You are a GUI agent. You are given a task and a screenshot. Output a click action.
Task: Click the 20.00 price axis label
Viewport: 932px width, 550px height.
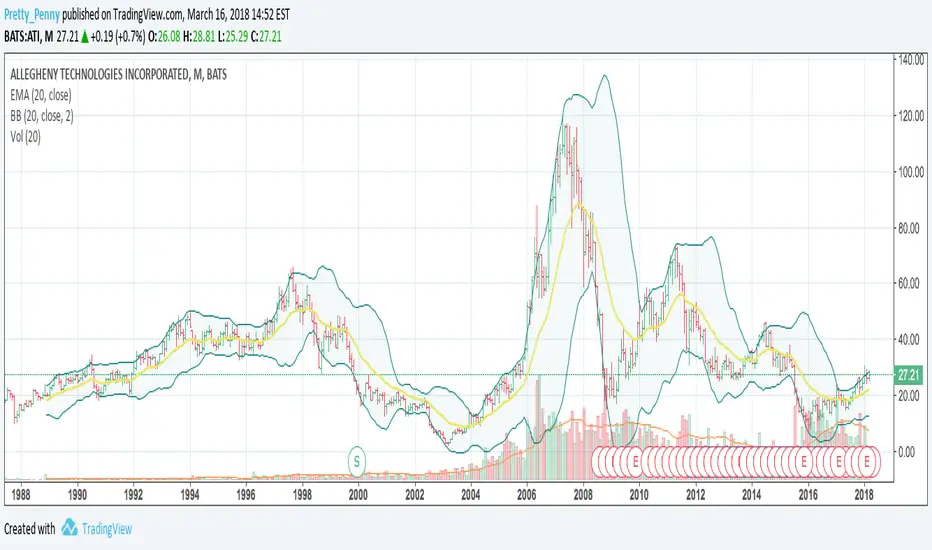[911, 396]
